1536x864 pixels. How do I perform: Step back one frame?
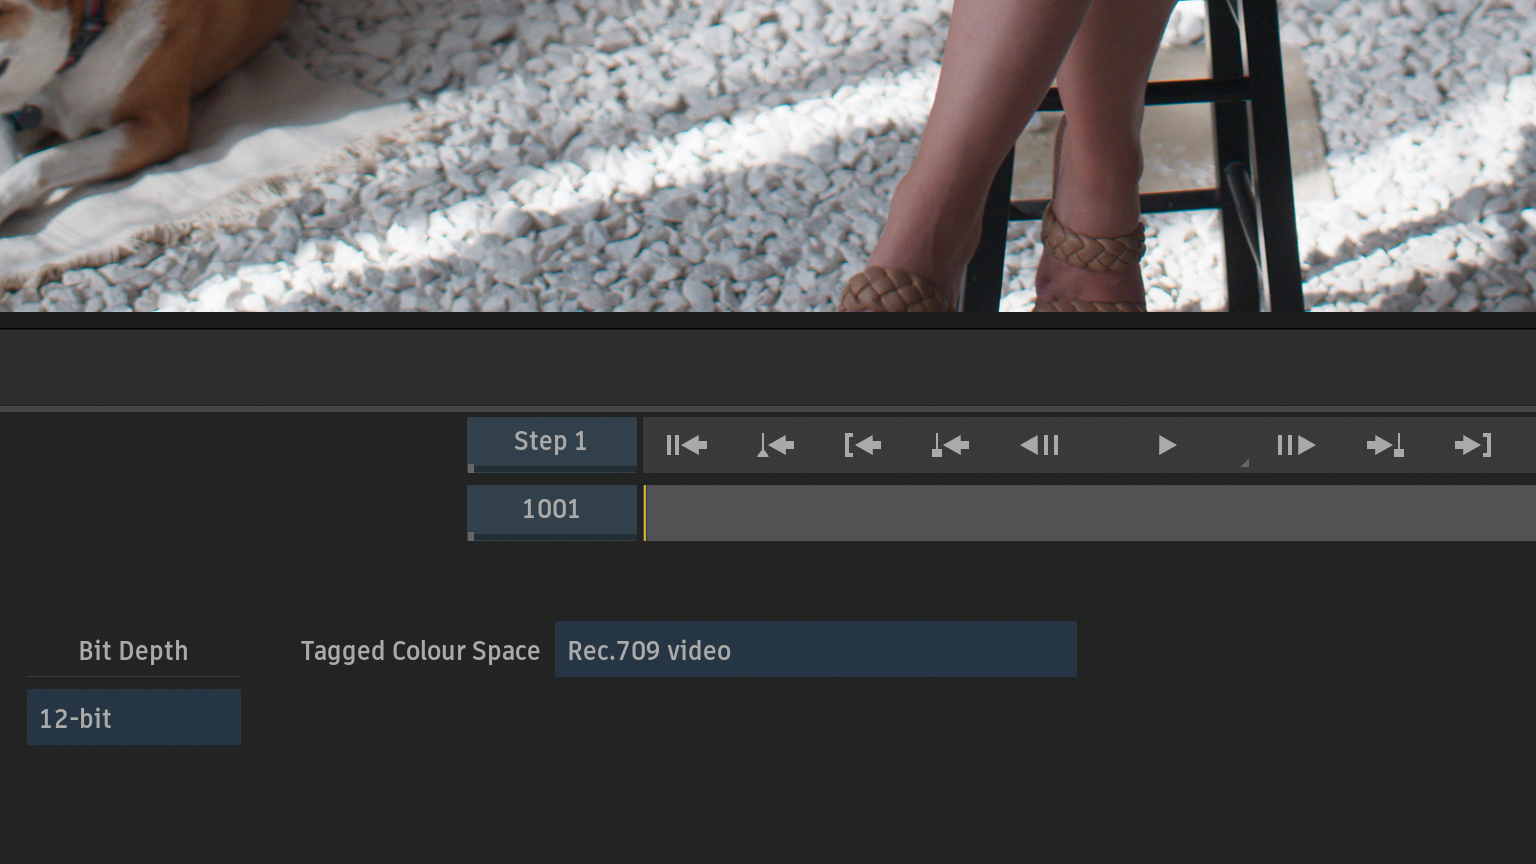[x=1039, y=445]
